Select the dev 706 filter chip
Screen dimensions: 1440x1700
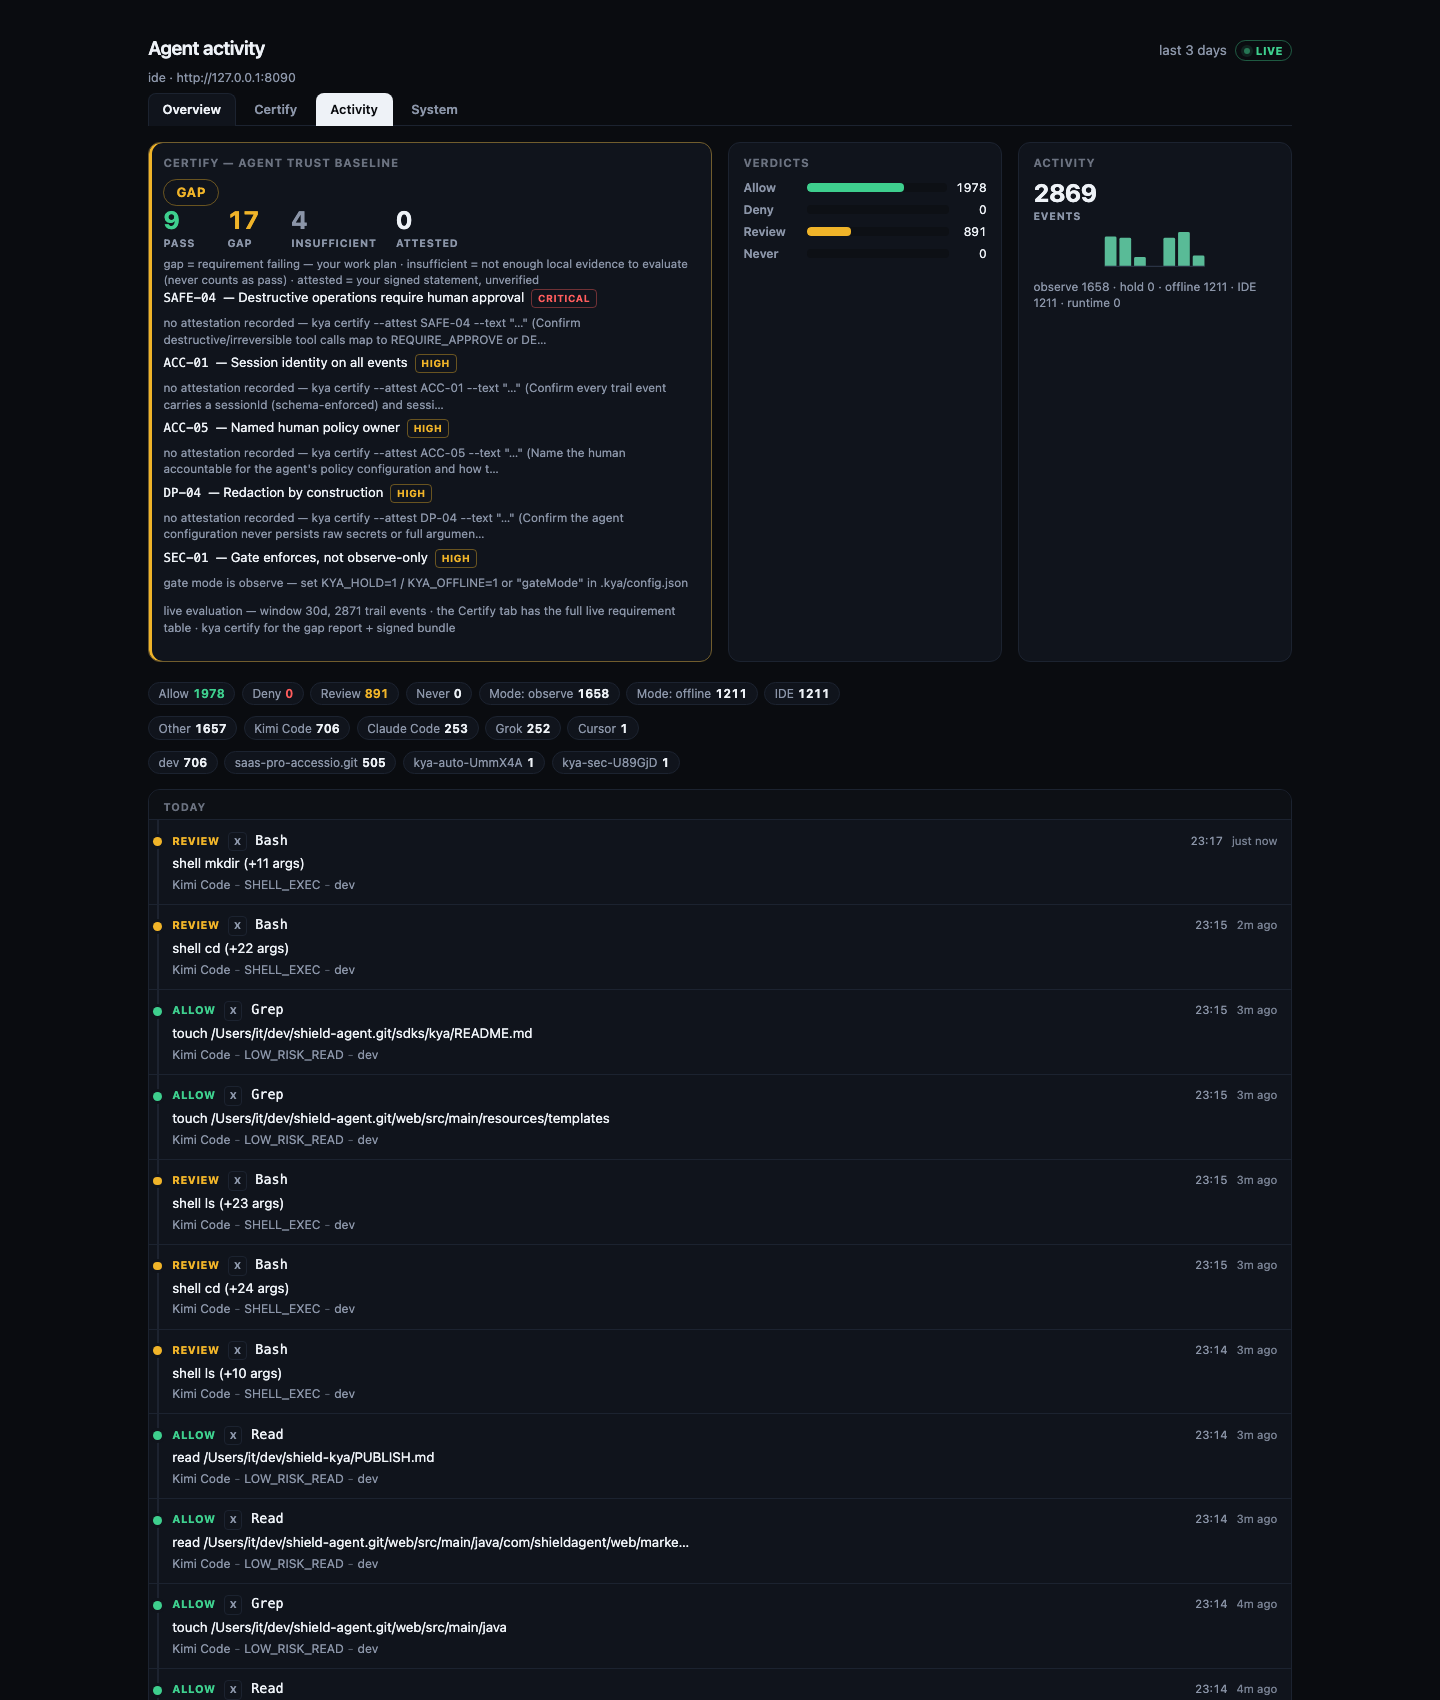(183, 763)
